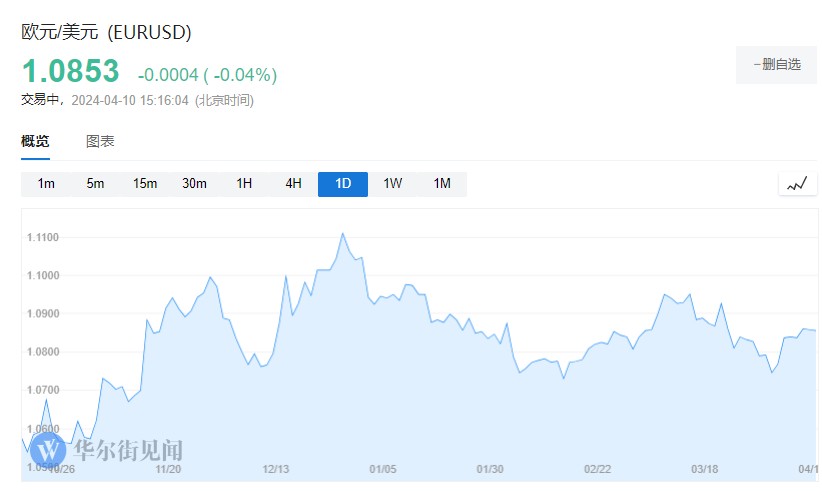Screen dimensions: 822x491
Task: Click the chart peak near 1.1100
Action: [342, 234]
